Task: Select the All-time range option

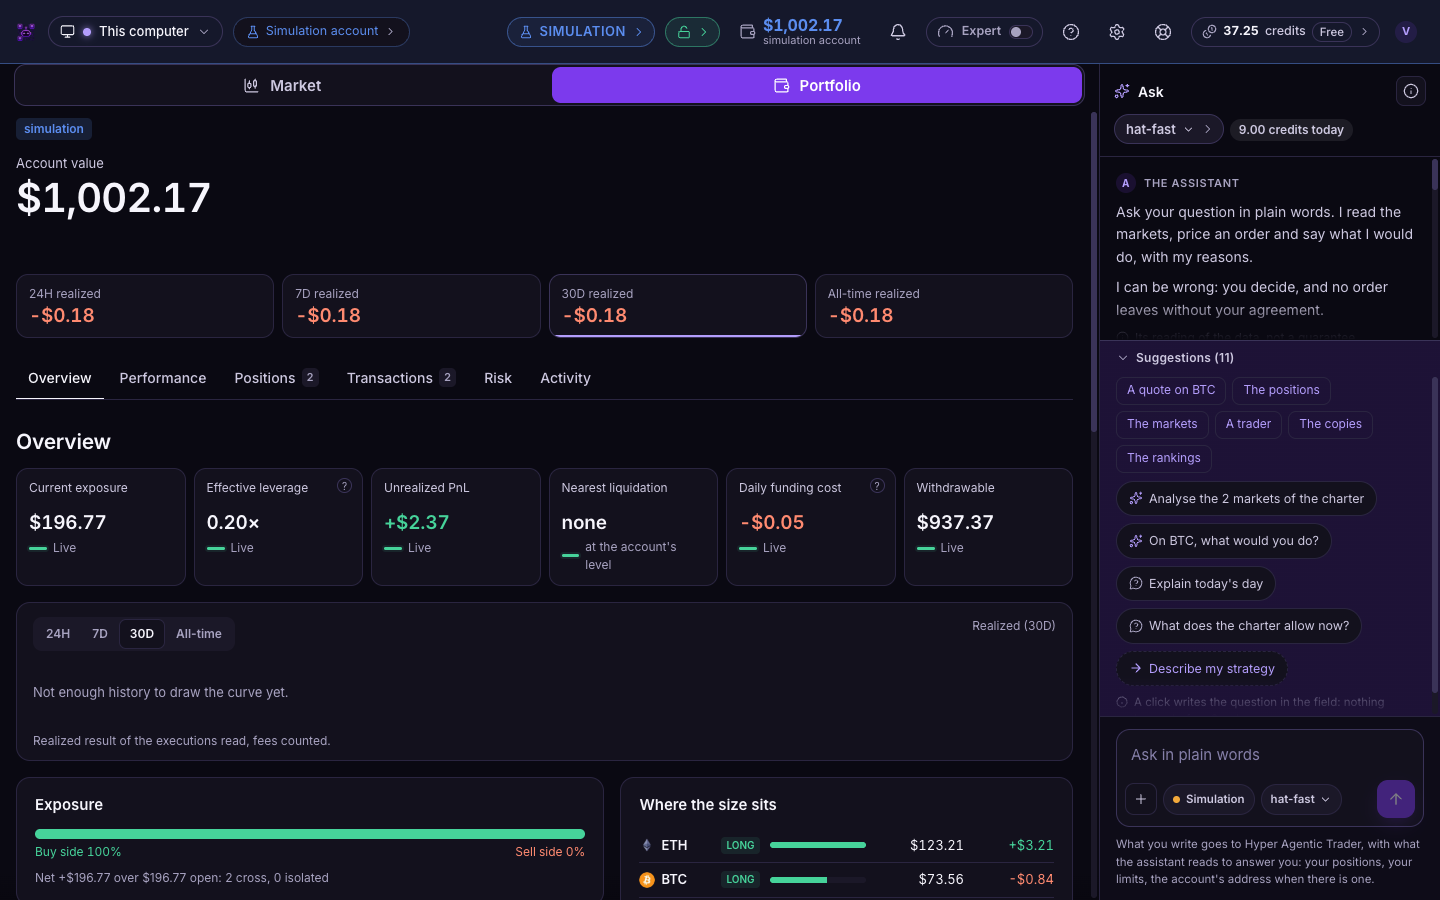Action: coord(199,634)
